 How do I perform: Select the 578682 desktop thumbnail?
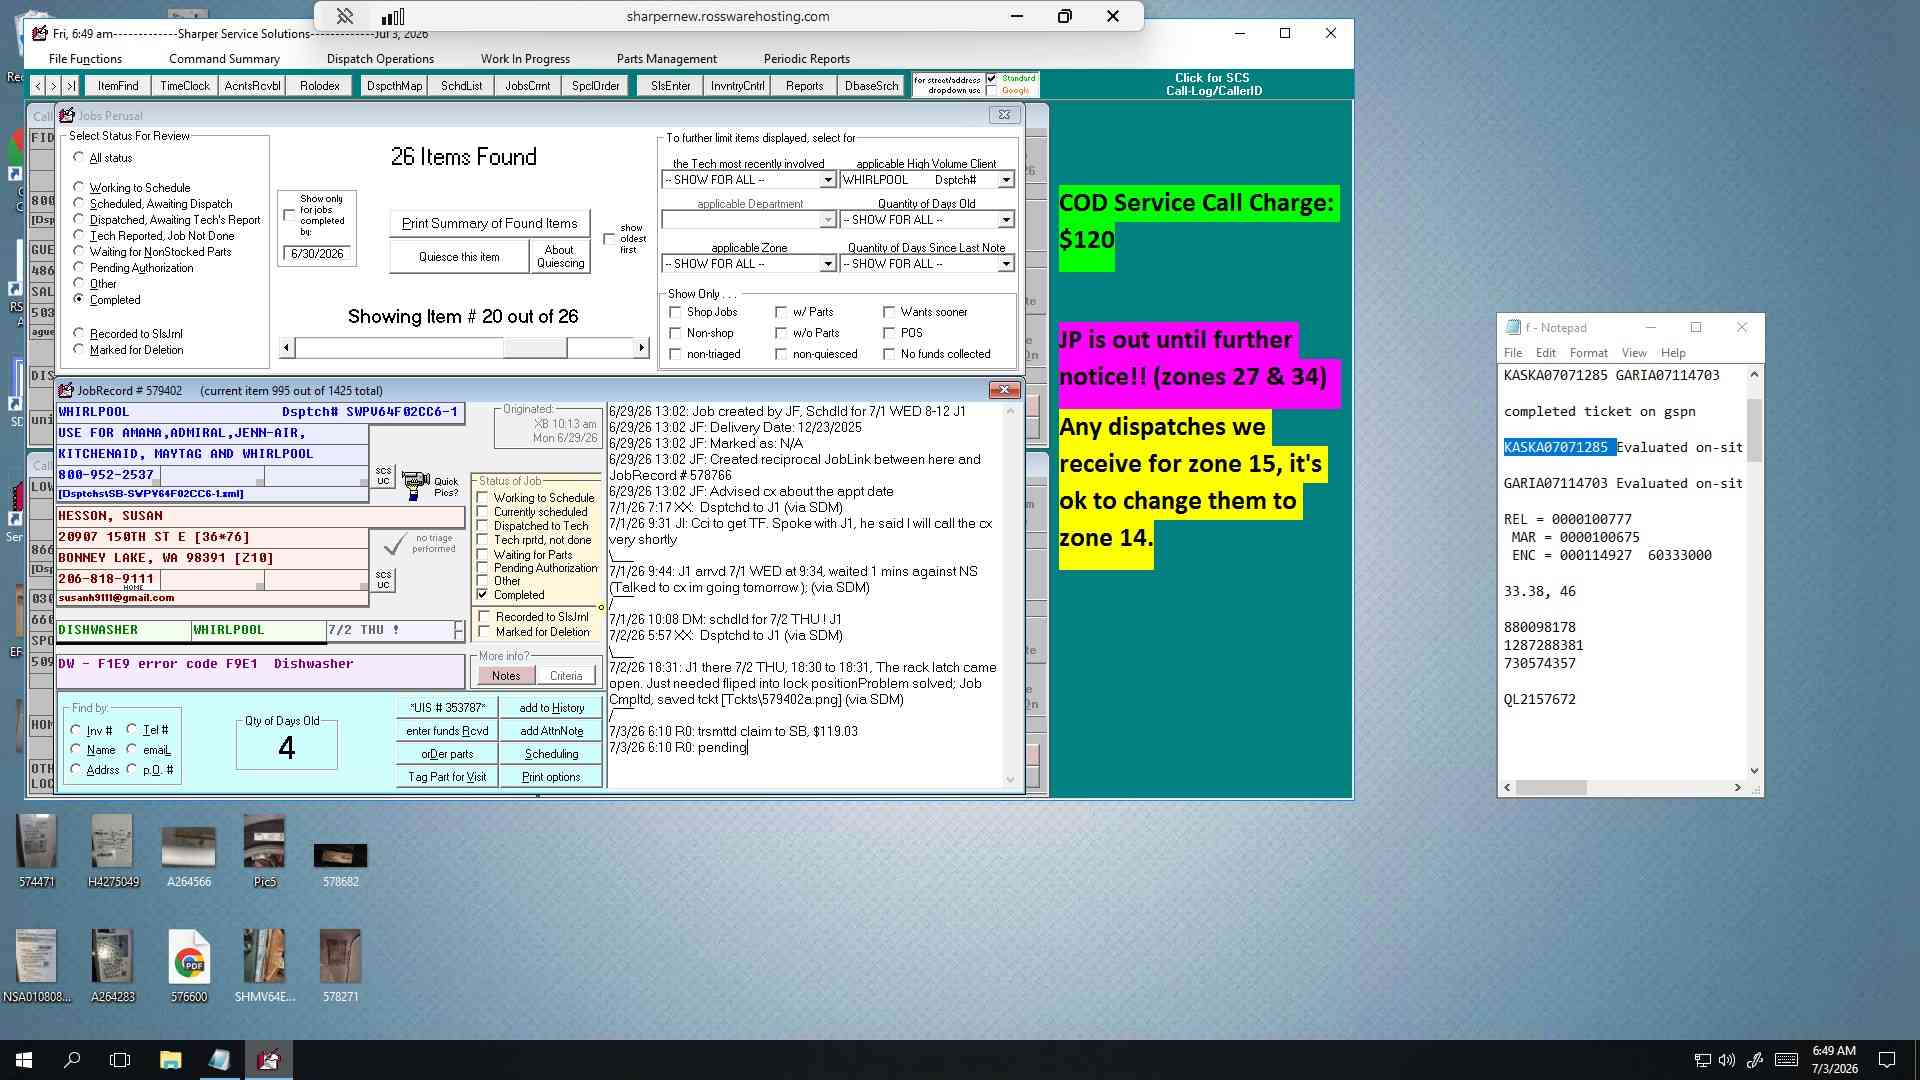click(340, 864)
